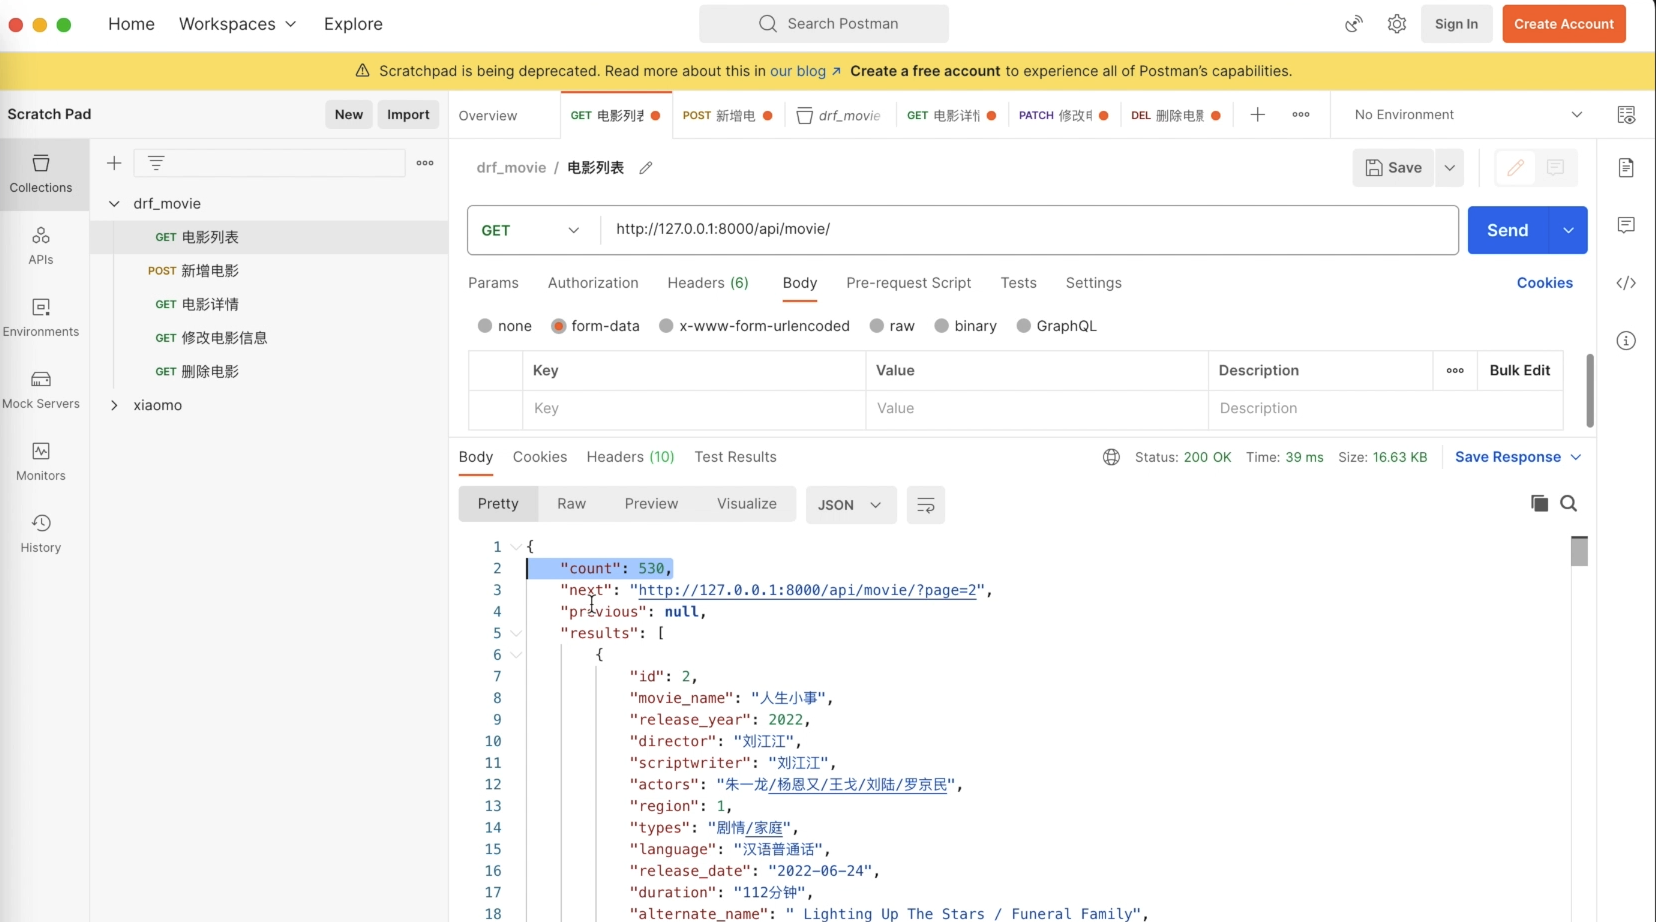The image size is (1656, 922).
Task: Click the network globe icon near Status
Action: [1111, 457]
